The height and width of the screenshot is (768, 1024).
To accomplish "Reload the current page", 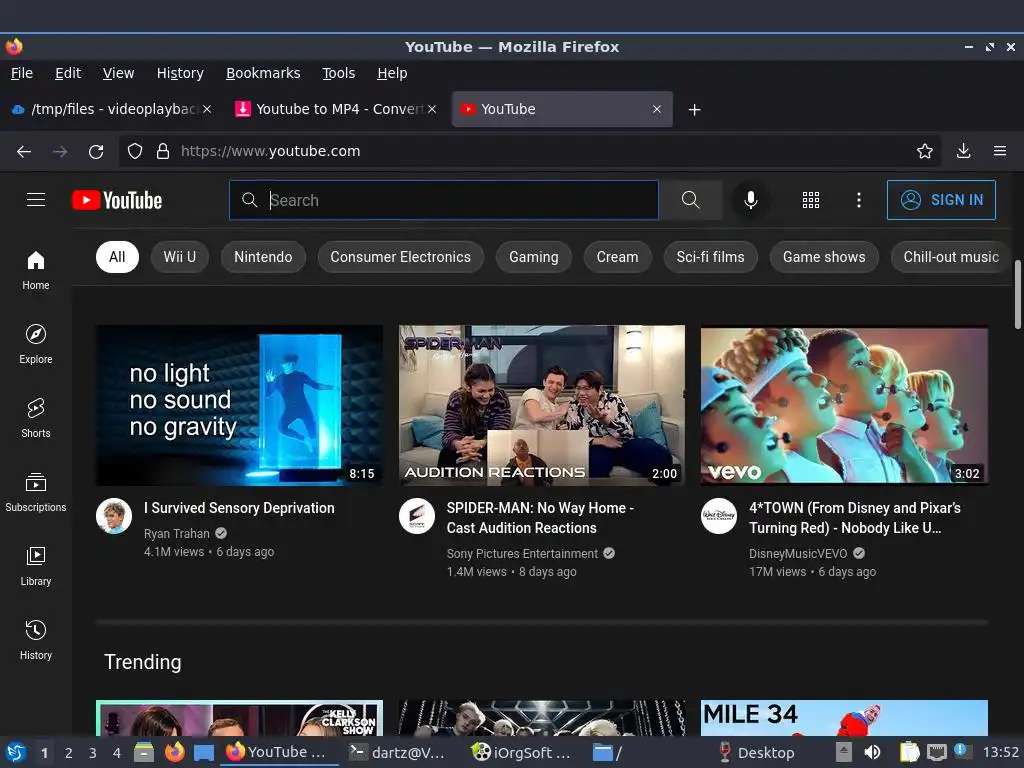I will (96, 152).
